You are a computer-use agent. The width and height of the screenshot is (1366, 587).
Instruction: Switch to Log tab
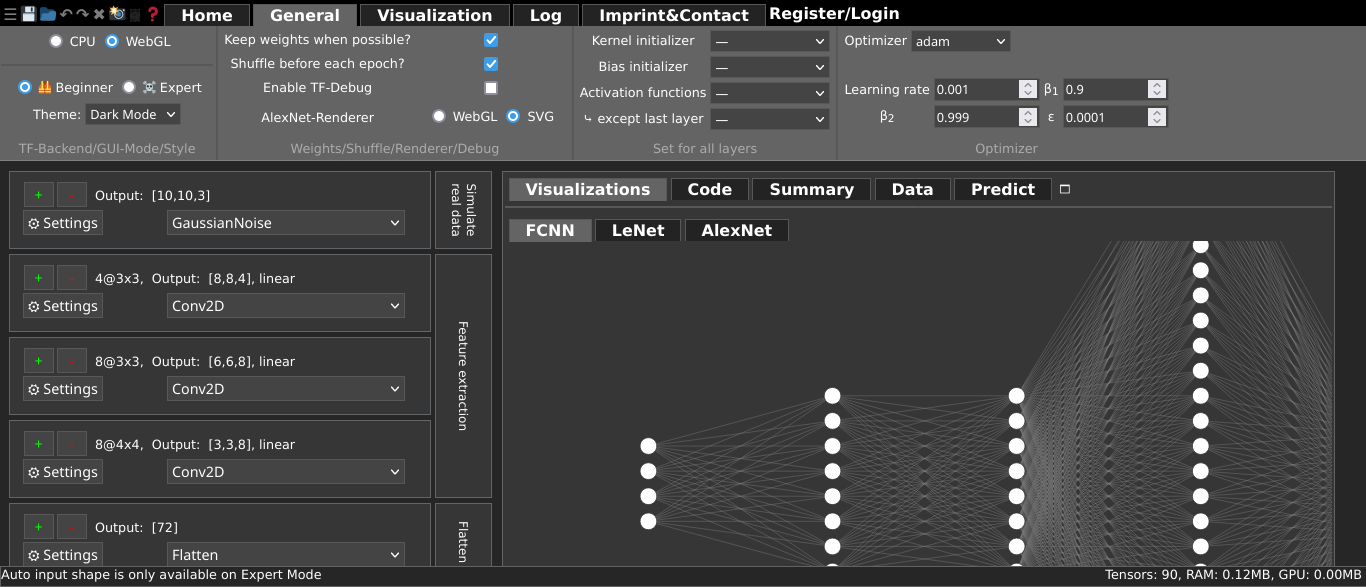[546, 15]
